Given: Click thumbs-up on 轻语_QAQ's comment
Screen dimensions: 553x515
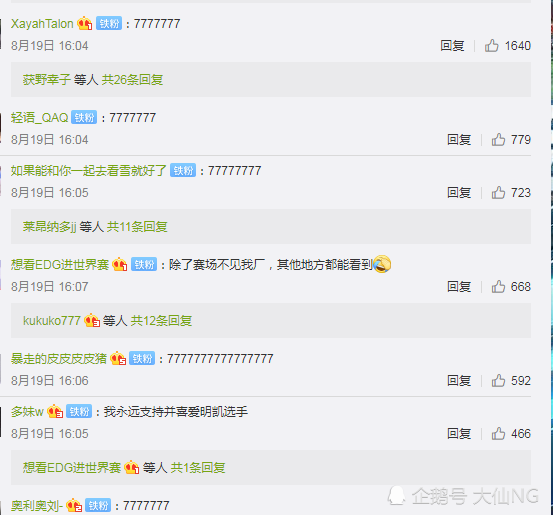Looking at the screenshot, I should click(x=498, y=140).
